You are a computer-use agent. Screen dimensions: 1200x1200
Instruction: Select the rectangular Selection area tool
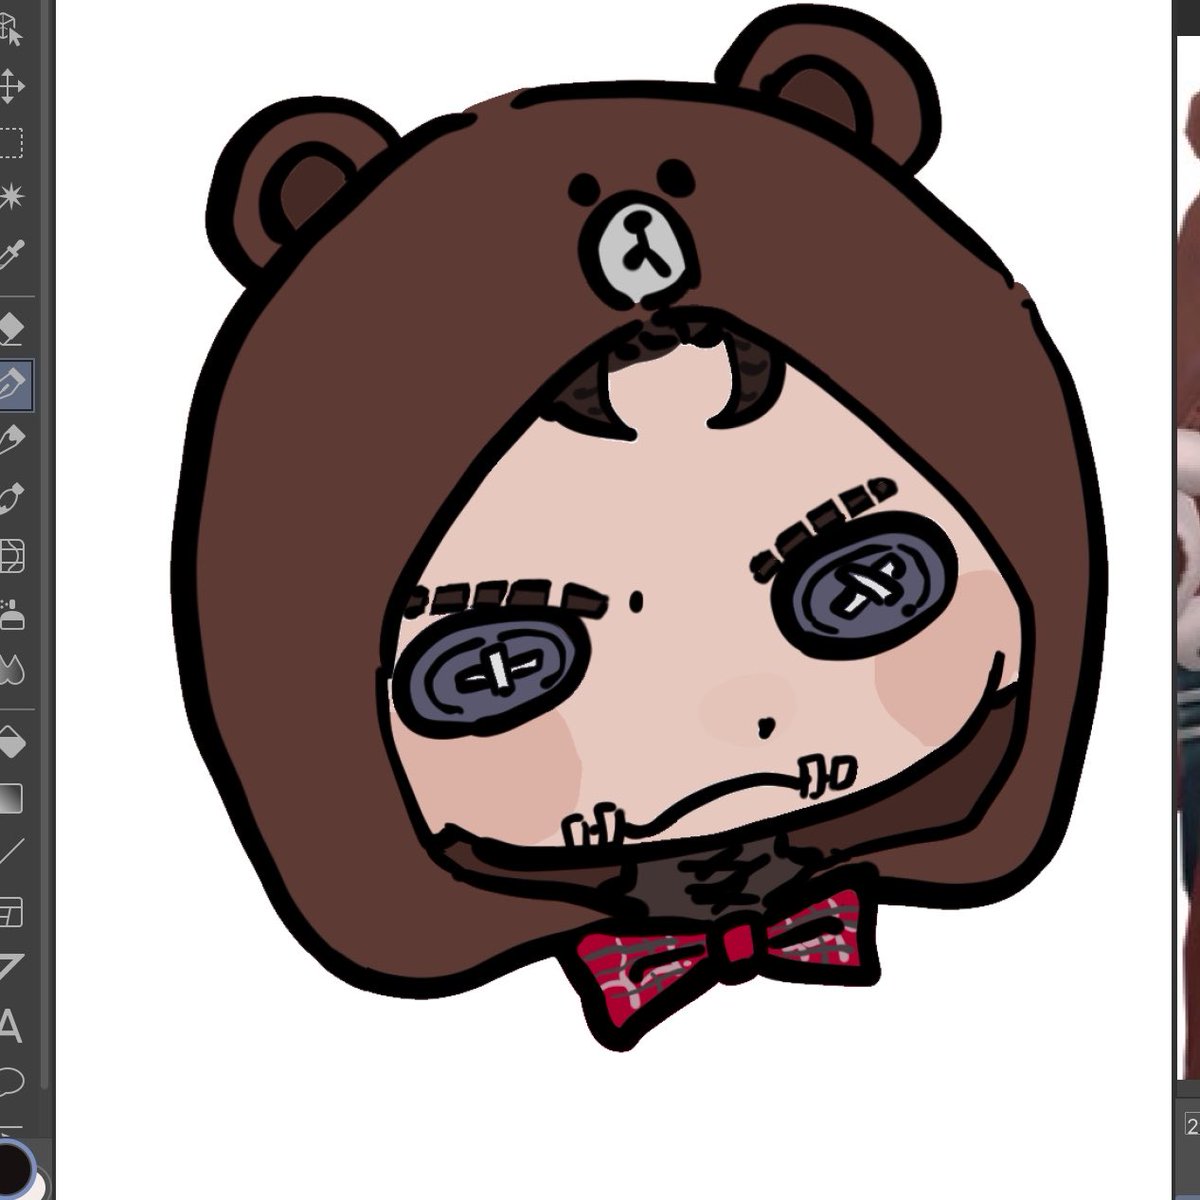(x=11, y=143)
